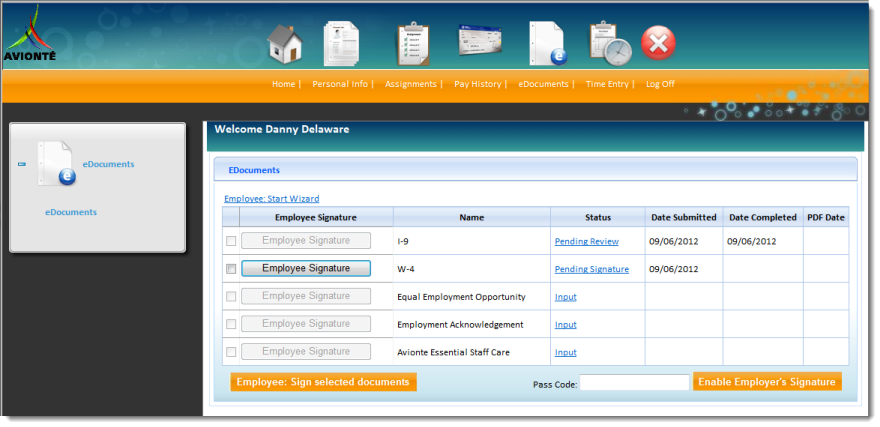Click the Pass Code input field
Viewport: 880px width, 427px height.
pos(635,383)
